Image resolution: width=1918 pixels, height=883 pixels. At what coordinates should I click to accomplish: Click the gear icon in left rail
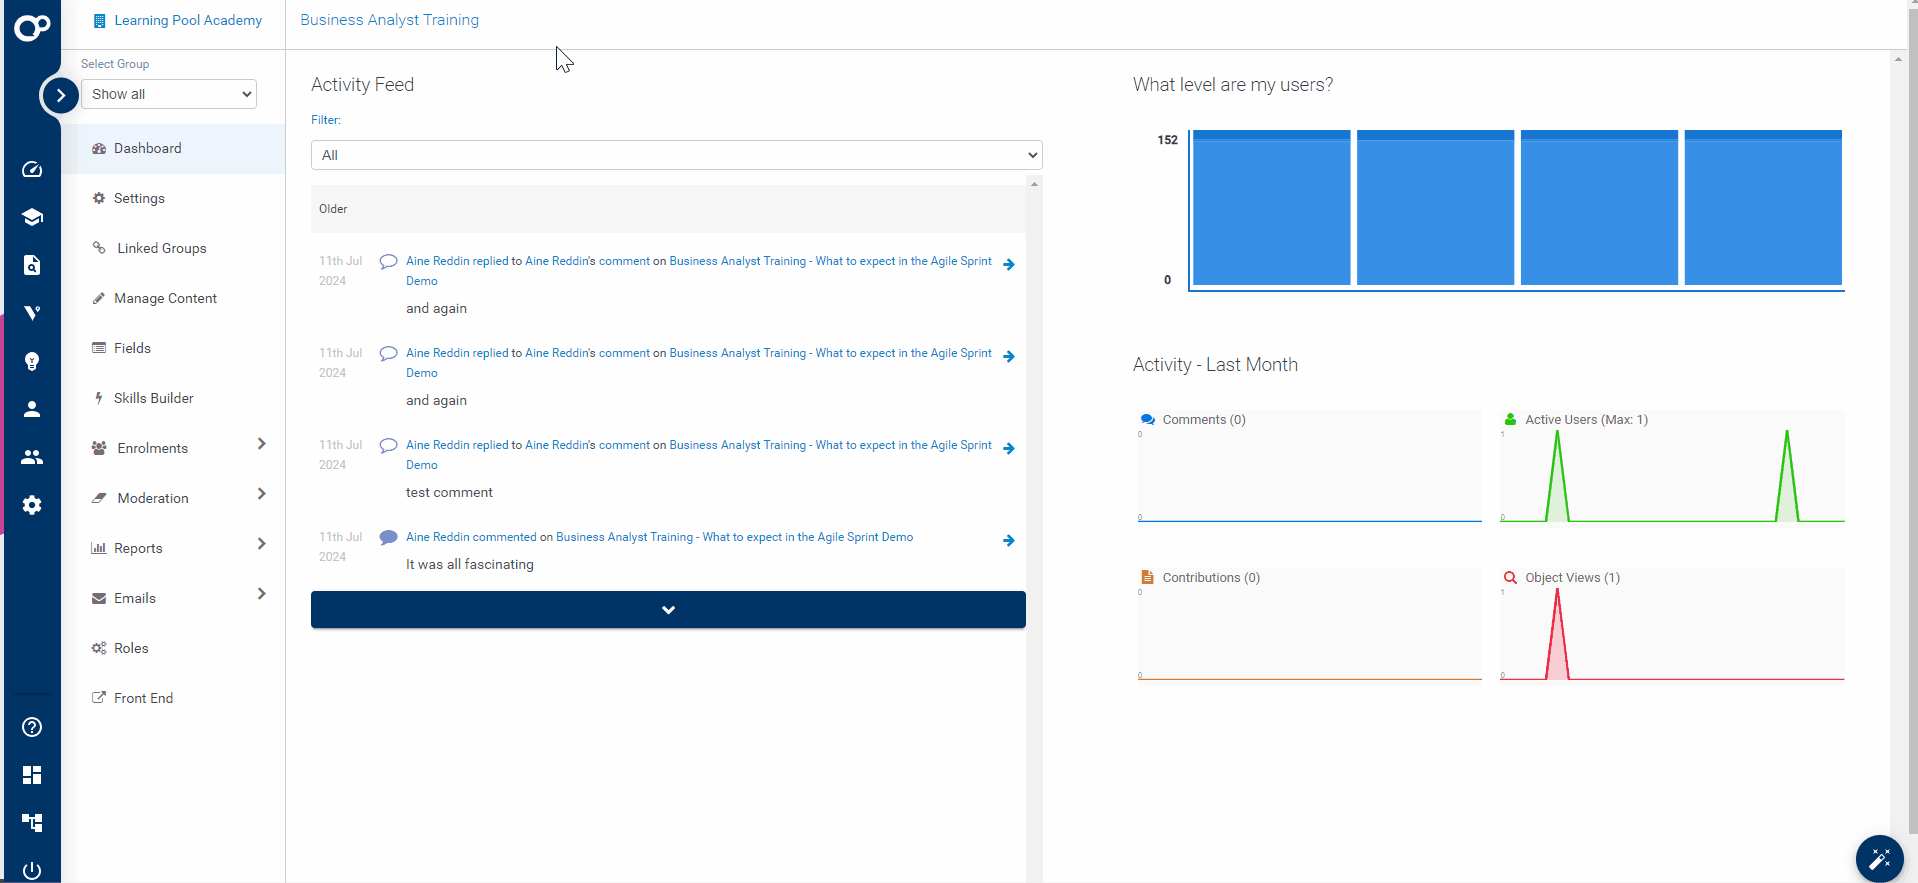(x=32, y=505)
